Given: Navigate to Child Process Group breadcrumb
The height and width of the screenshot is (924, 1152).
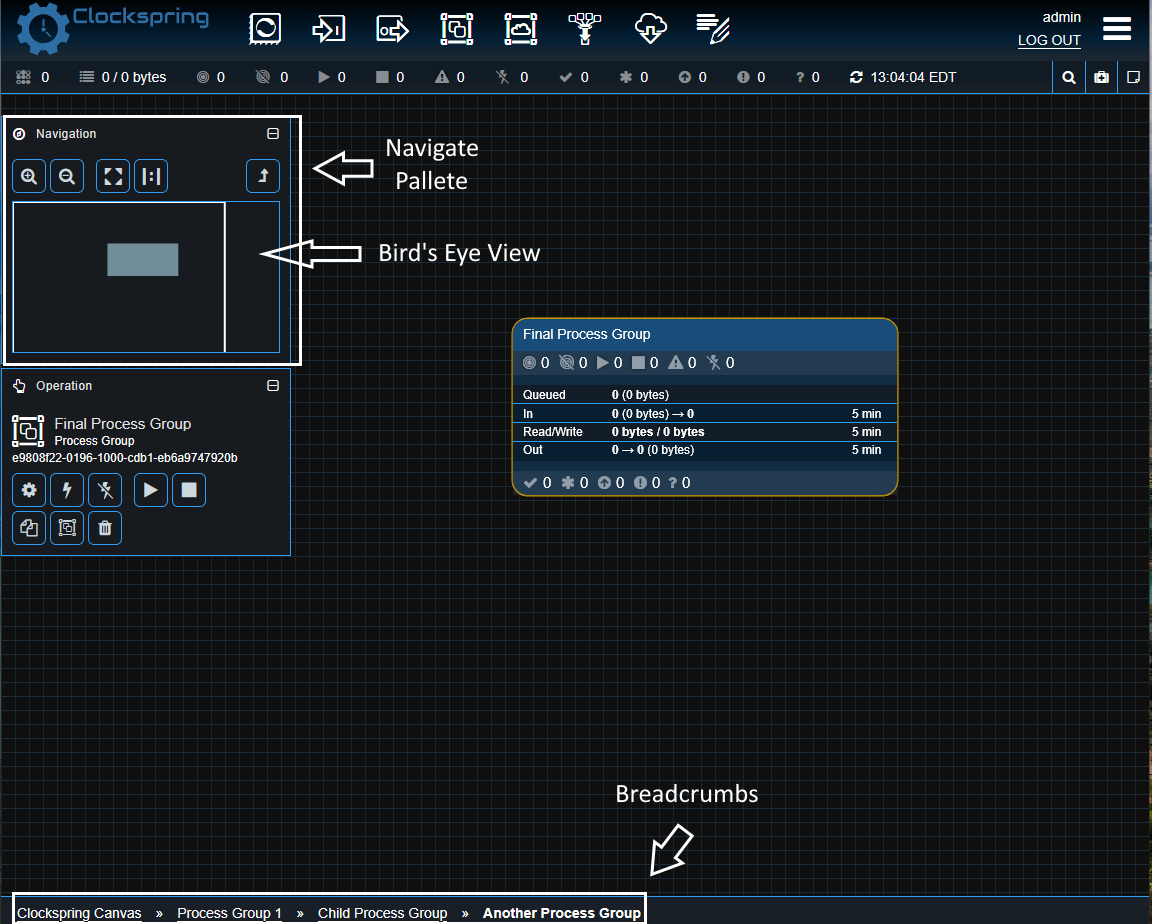Looking at the screenshot, I should (x=382, y=913).
